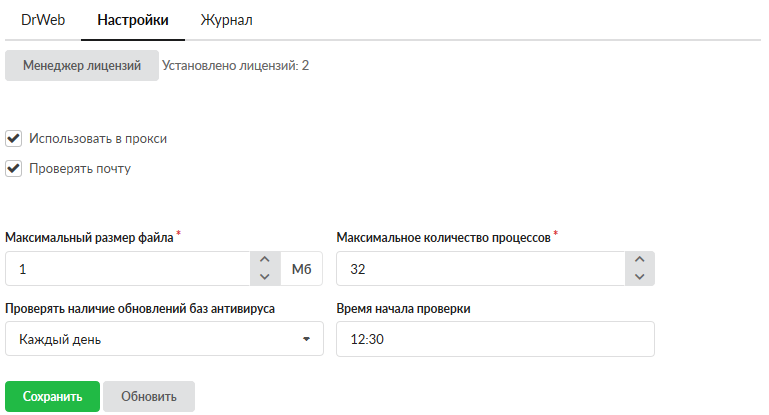Click the Максимальное количество процессов label
The image size is (769, 415).
[x=443, y=237]
